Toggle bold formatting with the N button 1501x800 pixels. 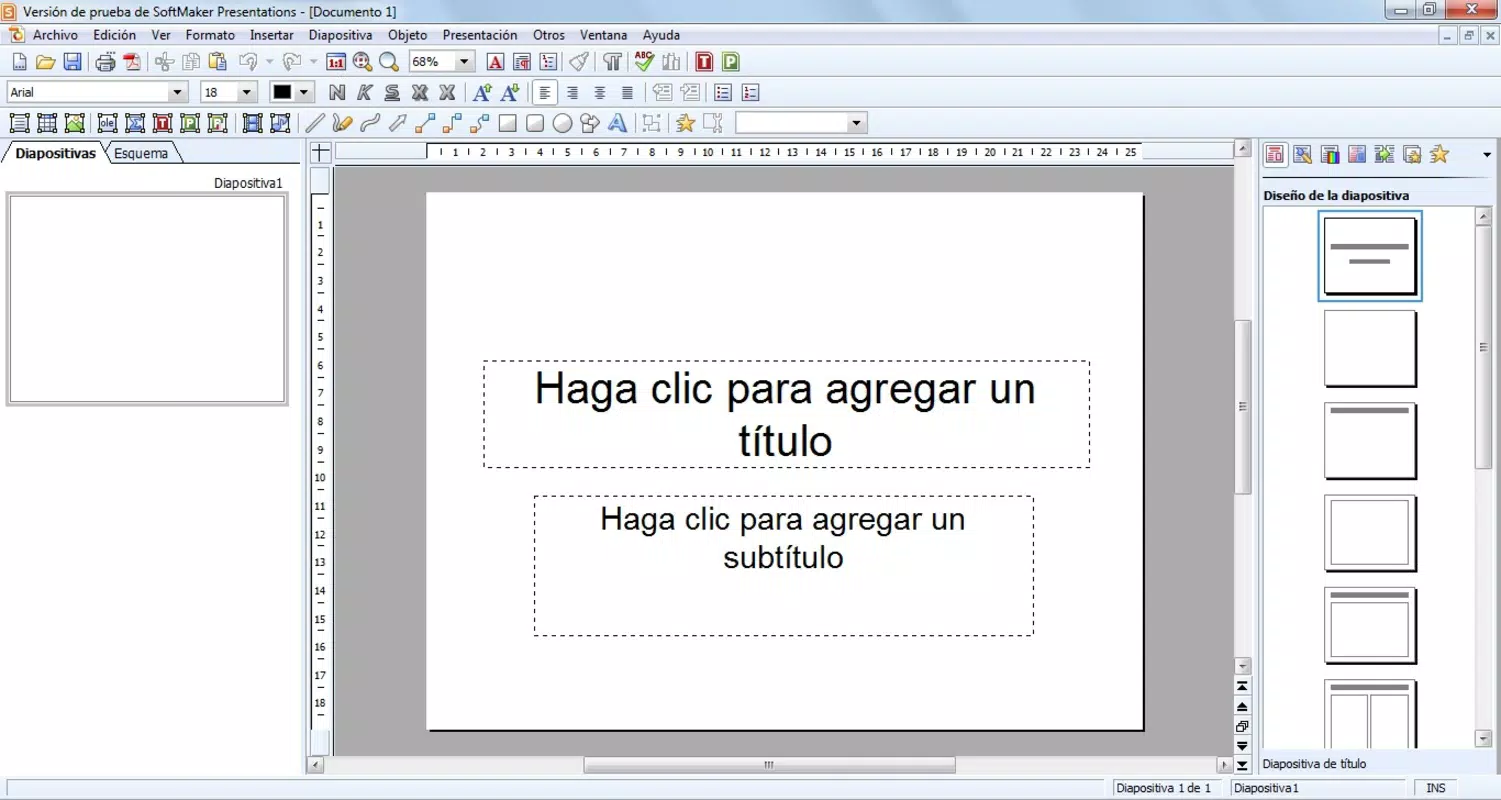(x=337, y=93)
